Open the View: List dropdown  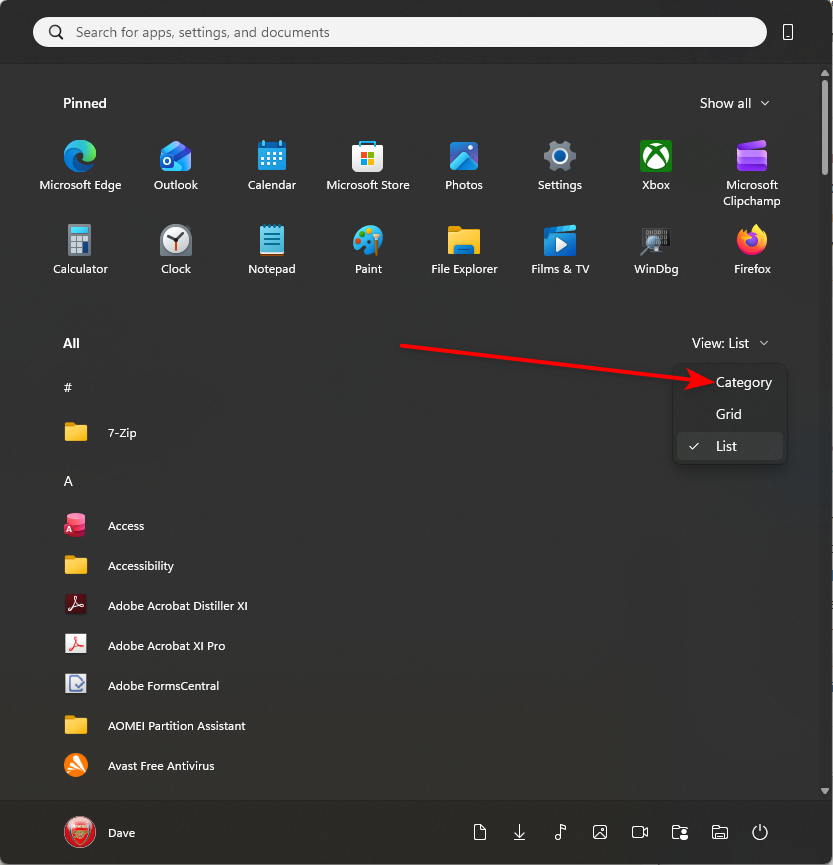coord(730,343)
